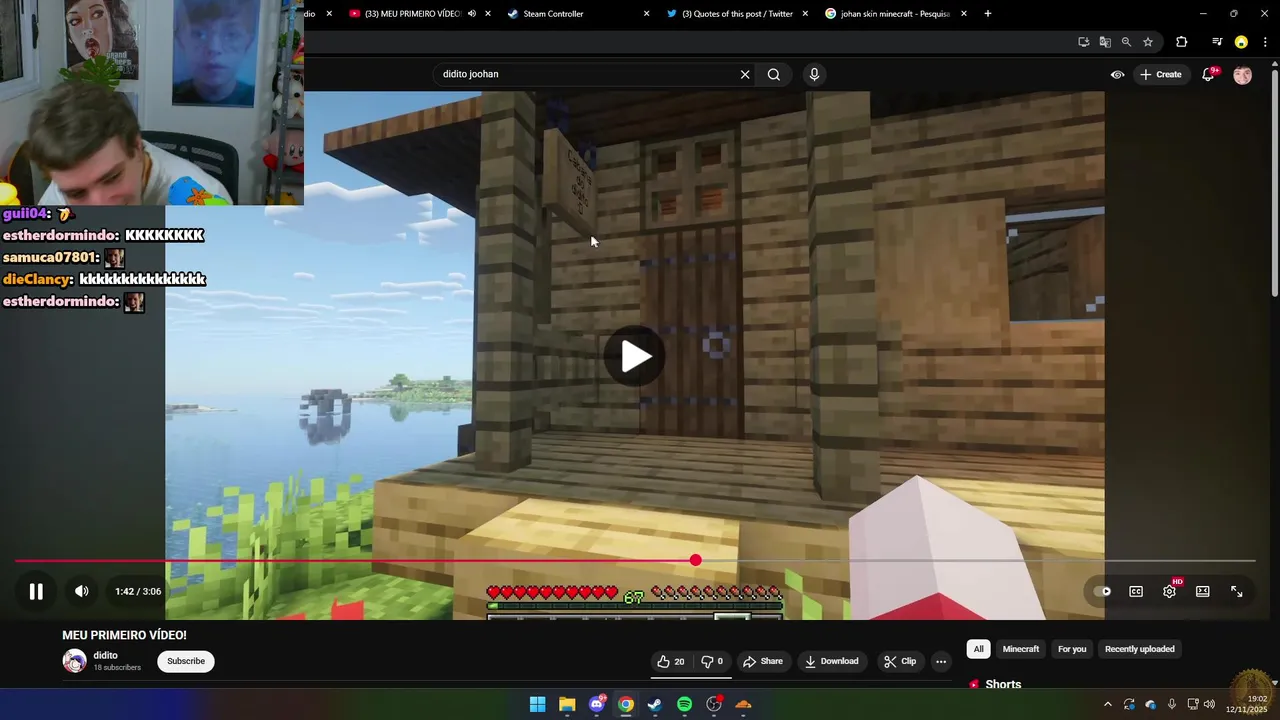
Task: Switch to Quotes of this post Twitter tab
Action: click(x=737, y=14)
